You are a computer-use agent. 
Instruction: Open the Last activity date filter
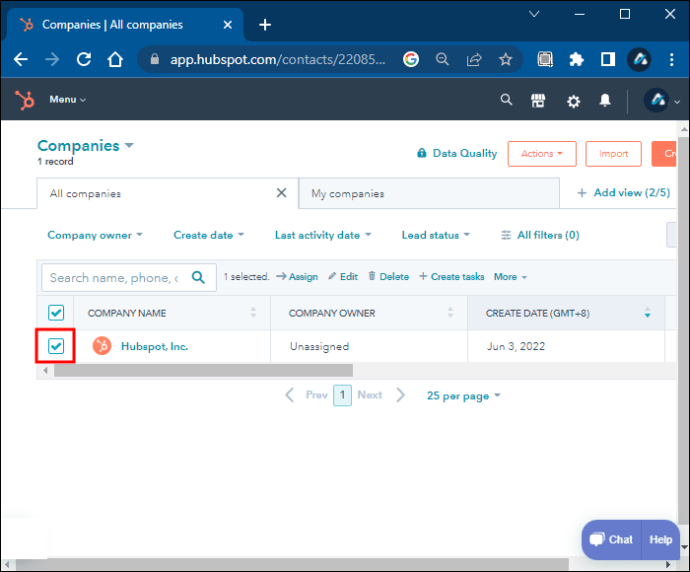pos(323,235)
